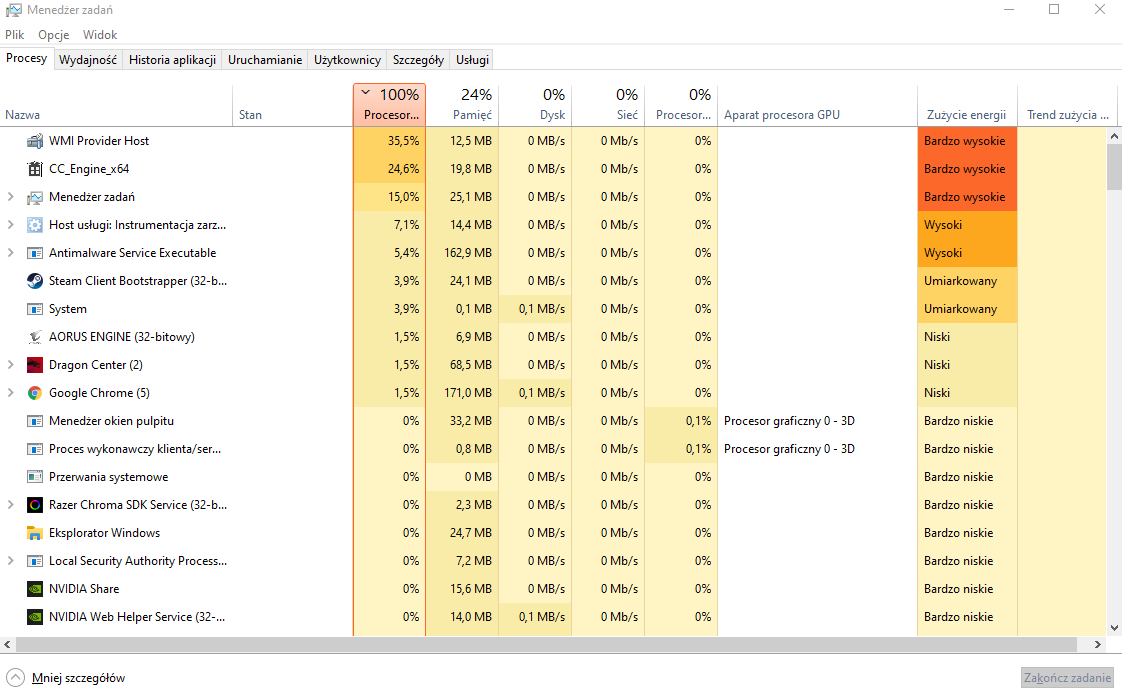Click the Eksplorator Windows folder icon
Viewport: 1122px width, 692px height.
36,532
